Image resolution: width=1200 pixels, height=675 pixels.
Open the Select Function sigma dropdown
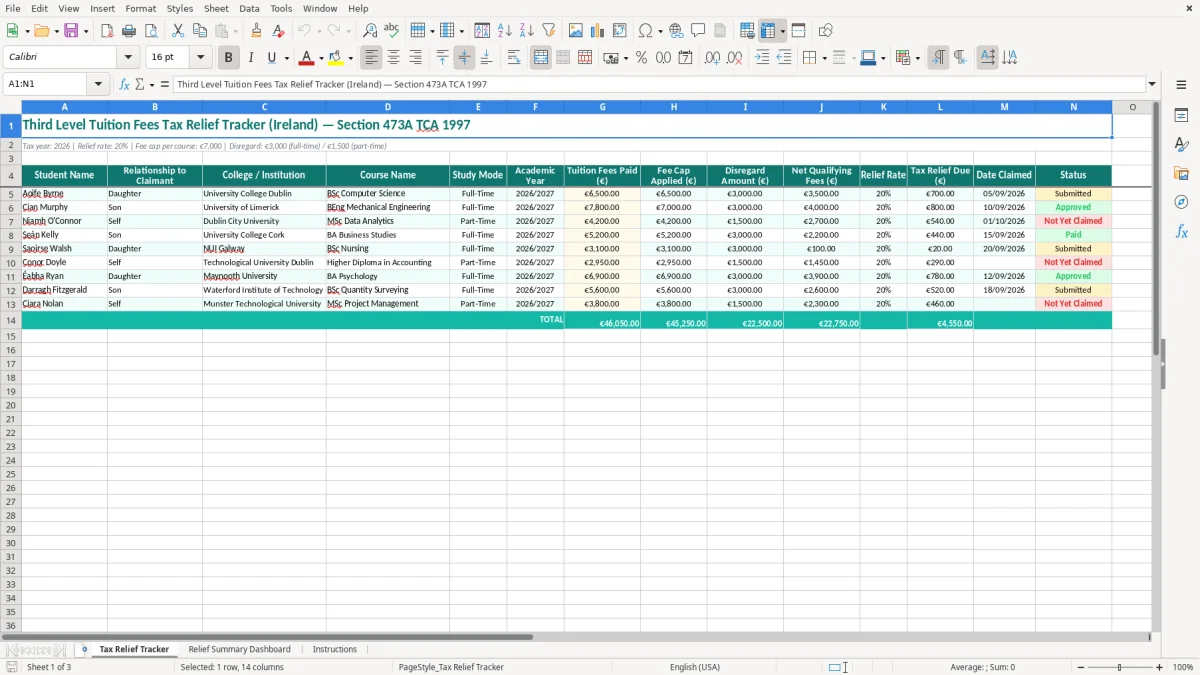[x=151, y=84]
